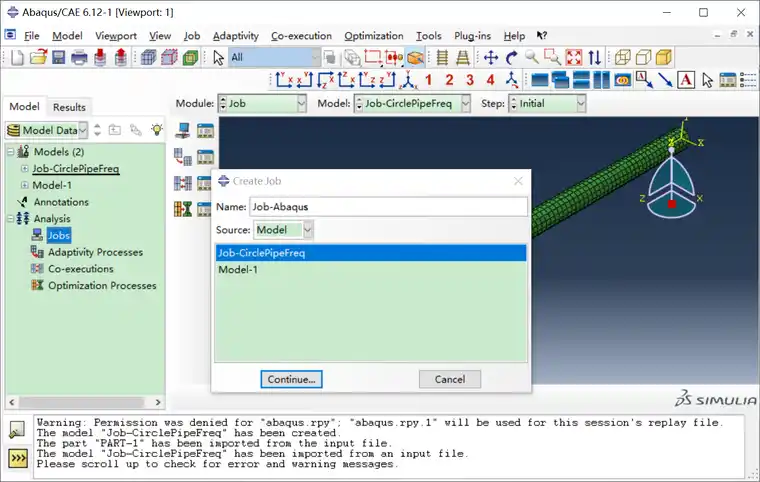Click Create Co-execution icon
Image resolution: width=760 pixels, height=482 pixels.
183,183
